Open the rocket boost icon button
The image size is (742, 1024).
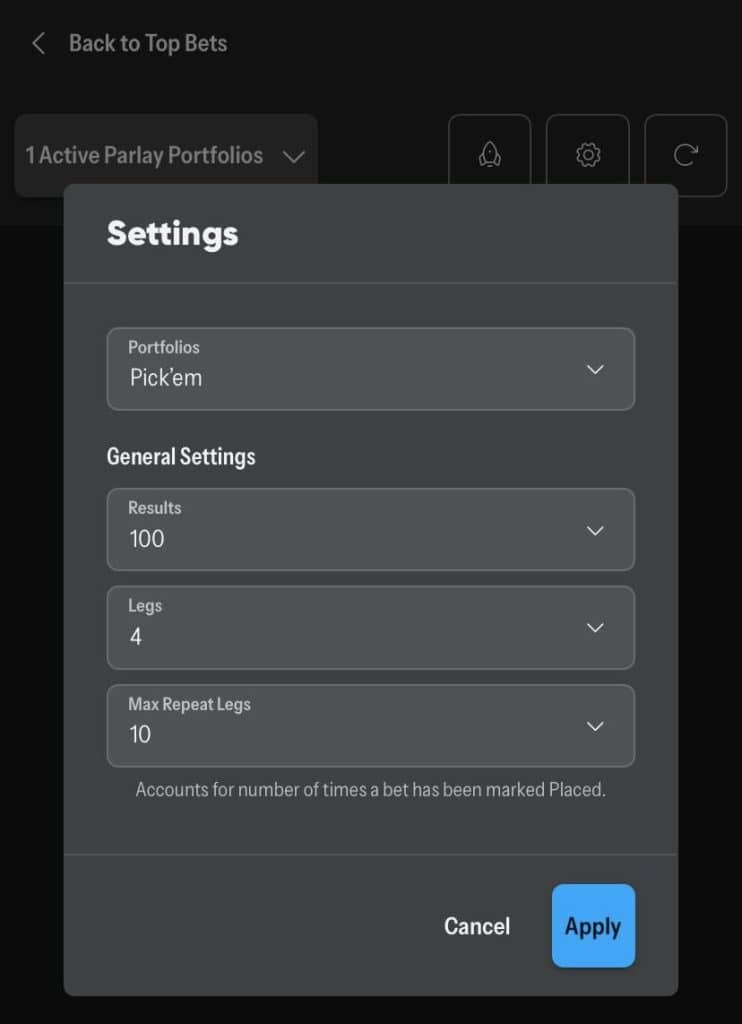(x=489, y=154)
